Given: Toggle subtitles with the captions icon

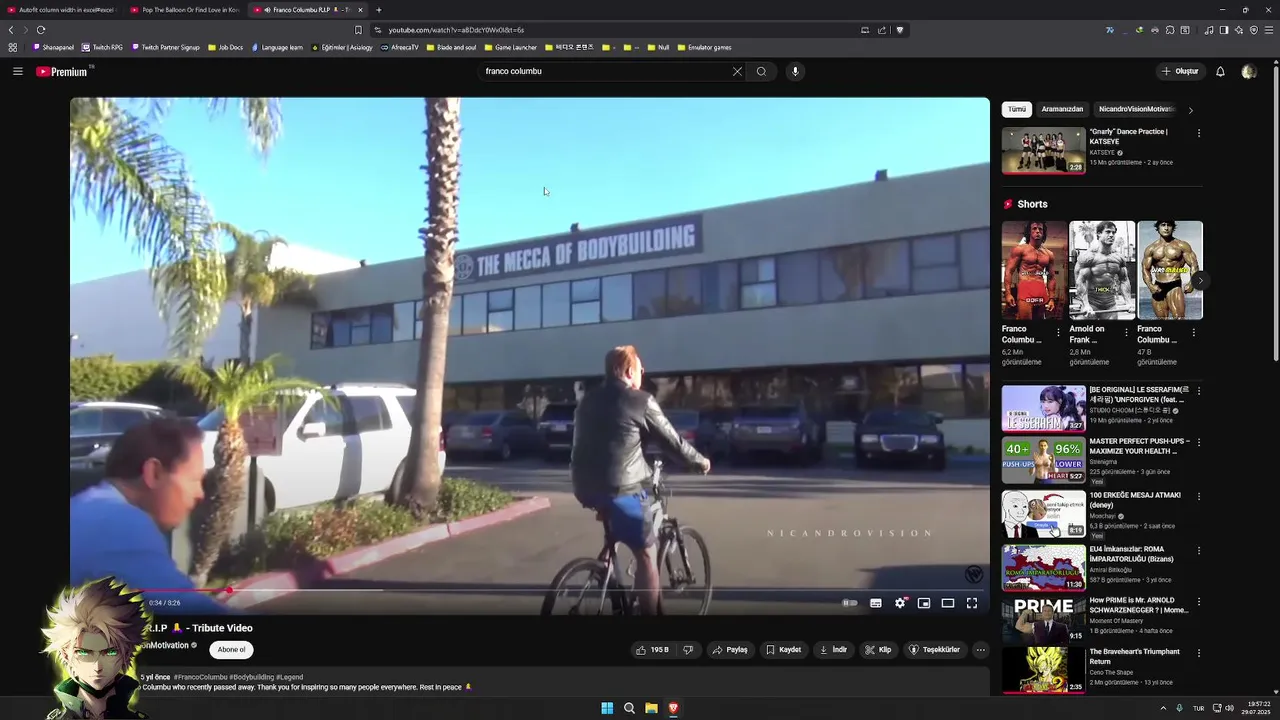Looking at the screenshot, I should pos(876,603).
